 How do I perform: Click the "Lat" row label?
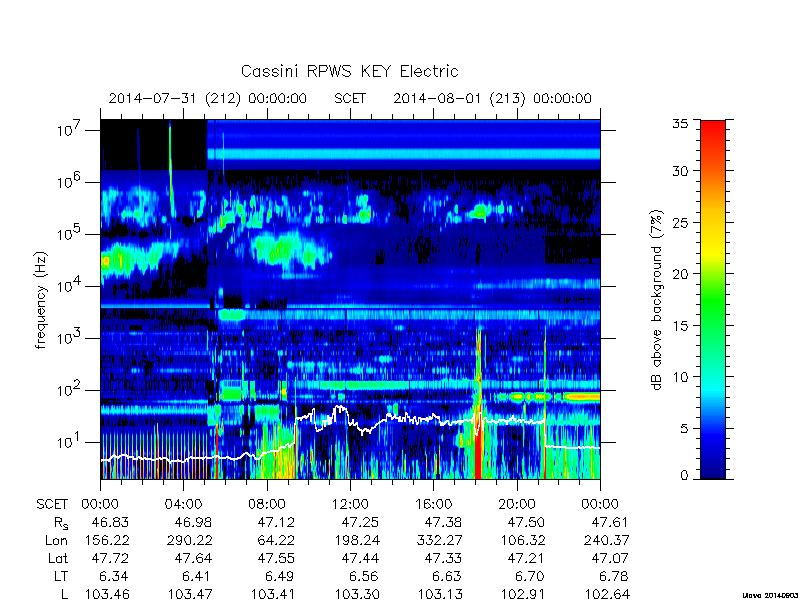58,558
